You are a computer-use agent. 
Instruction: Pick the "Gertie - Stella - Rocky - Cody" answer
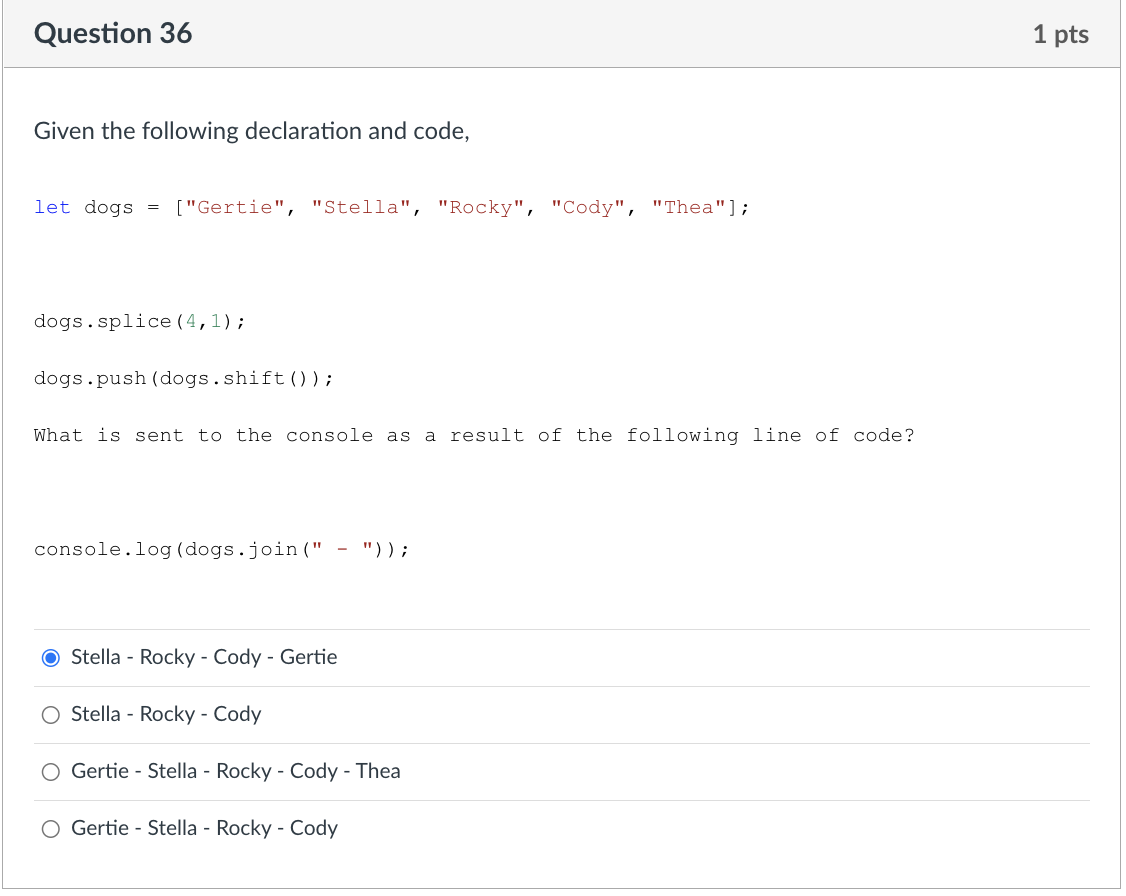click(x=50, y=828)
